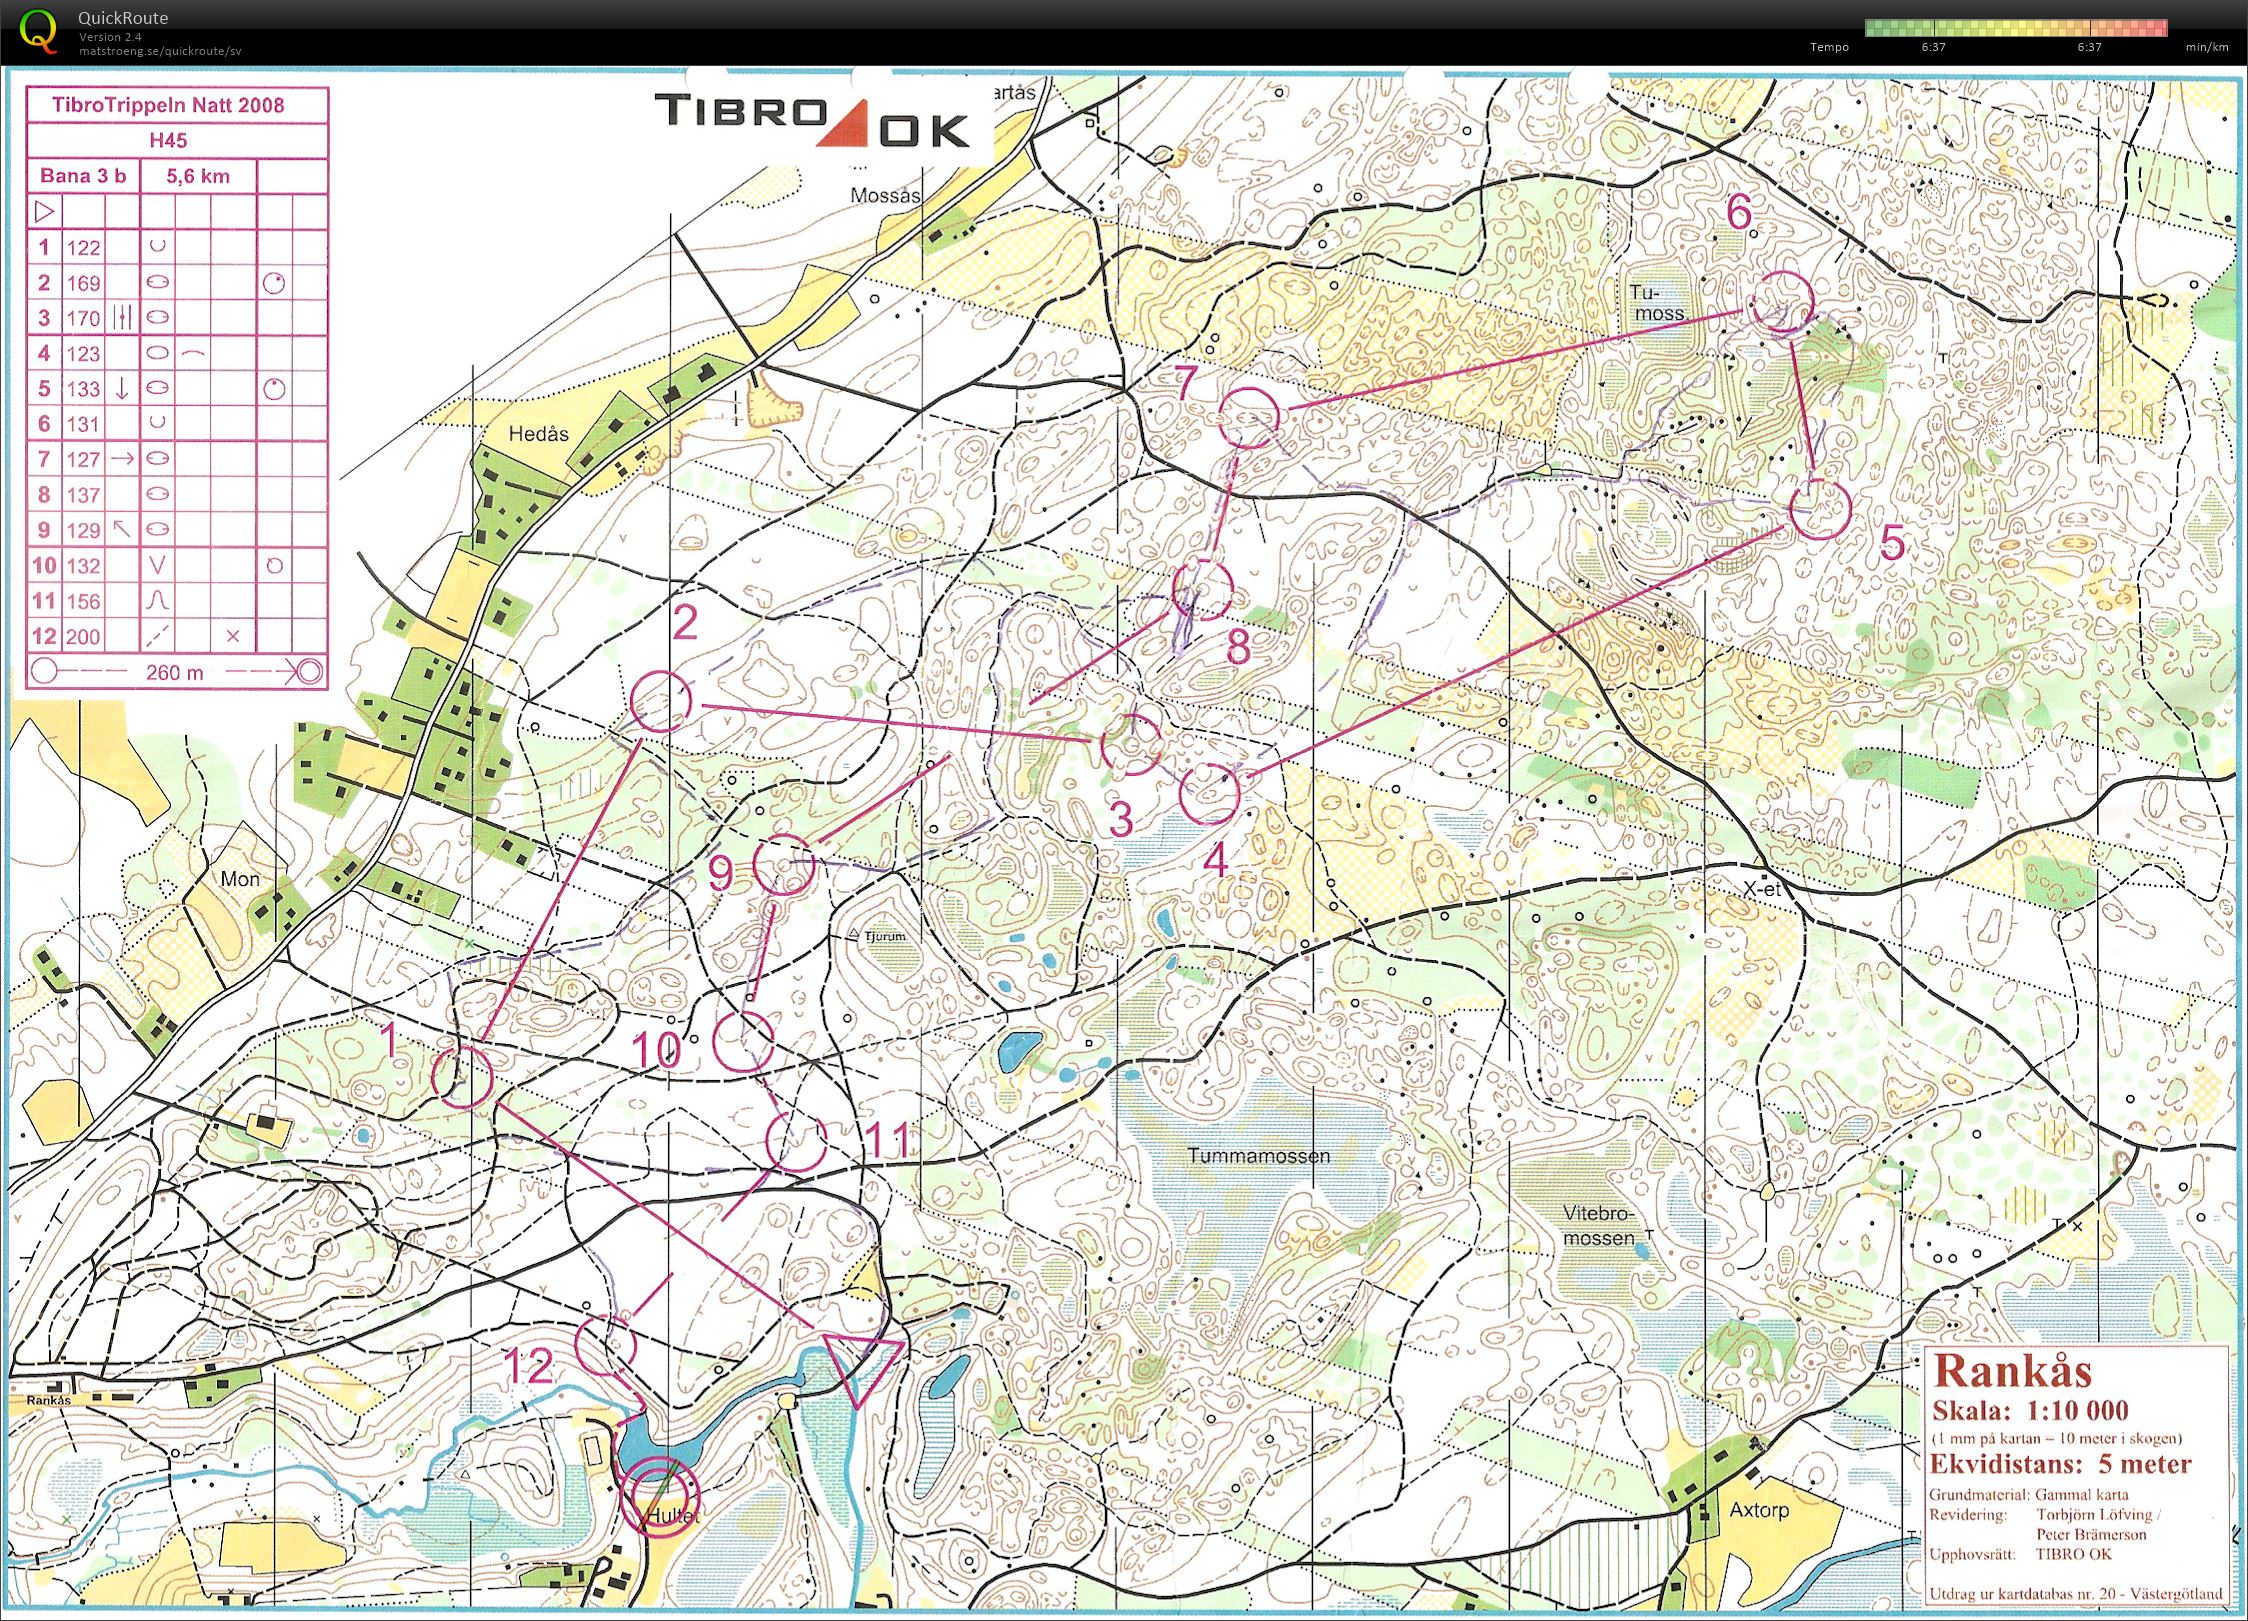Click control circle 2 on the map
The height and width of the screenshot is (1621, 2248).
(661, 701)
